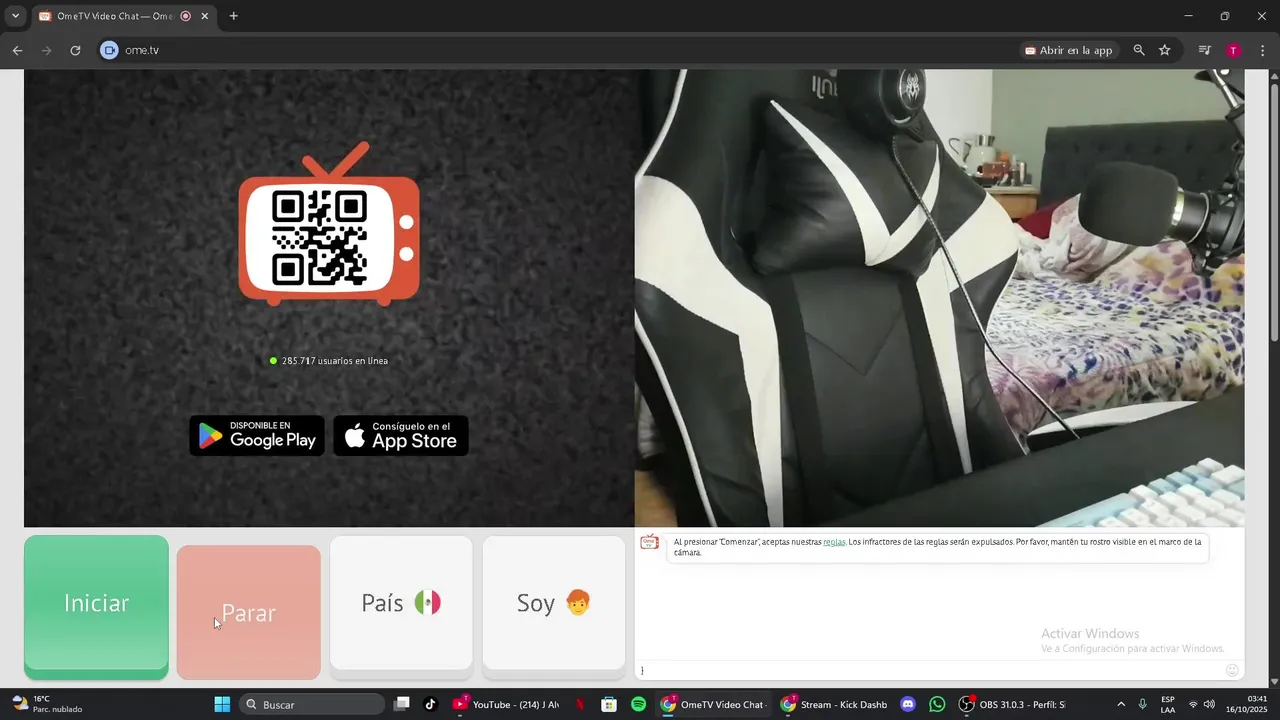This screenshot has height=720, width=1280.
Task: Click the camera-in-use indicator in address bar
Action: (109, 50)
